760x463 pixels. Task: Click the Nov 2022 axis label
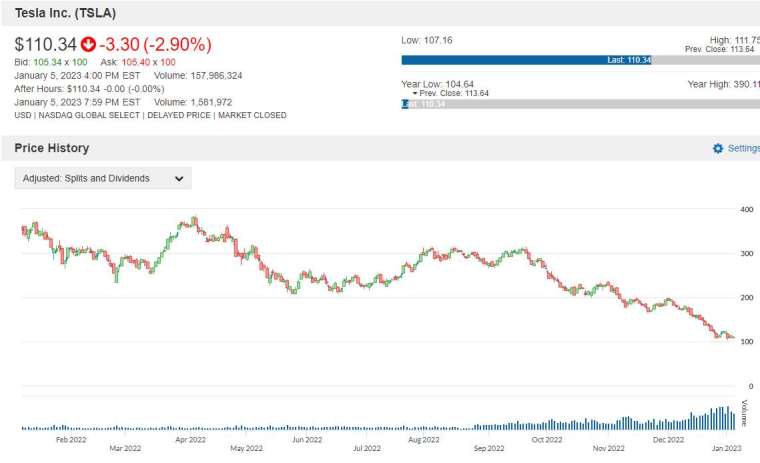pos(609,448)
